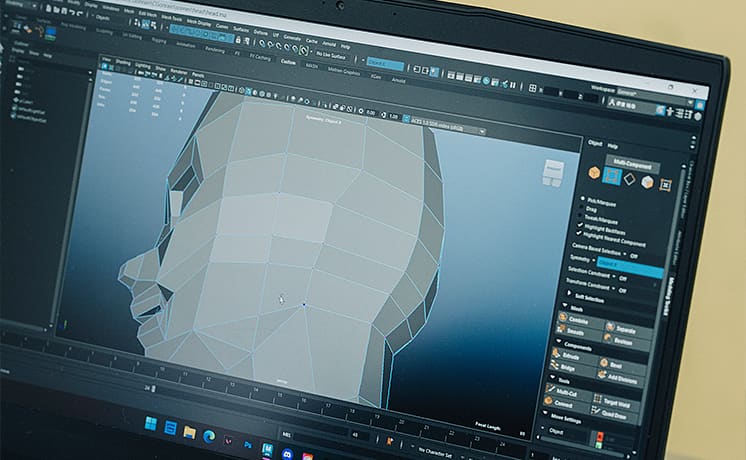Open the Boolean mesh operation
Image resolution: width=746 pixels, height=460 pixels.
click(624, 340)
